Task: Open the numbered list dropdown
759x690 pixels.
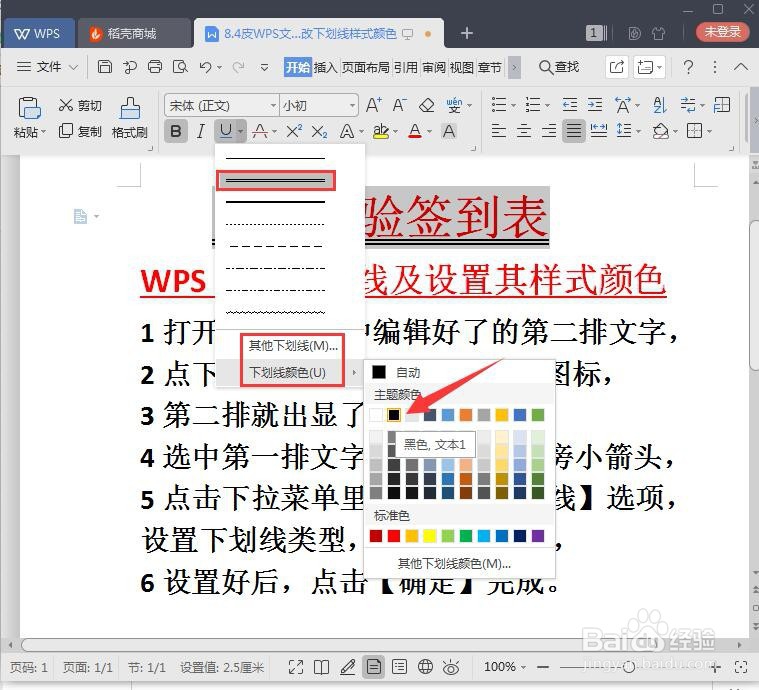Action: [547, 106]
